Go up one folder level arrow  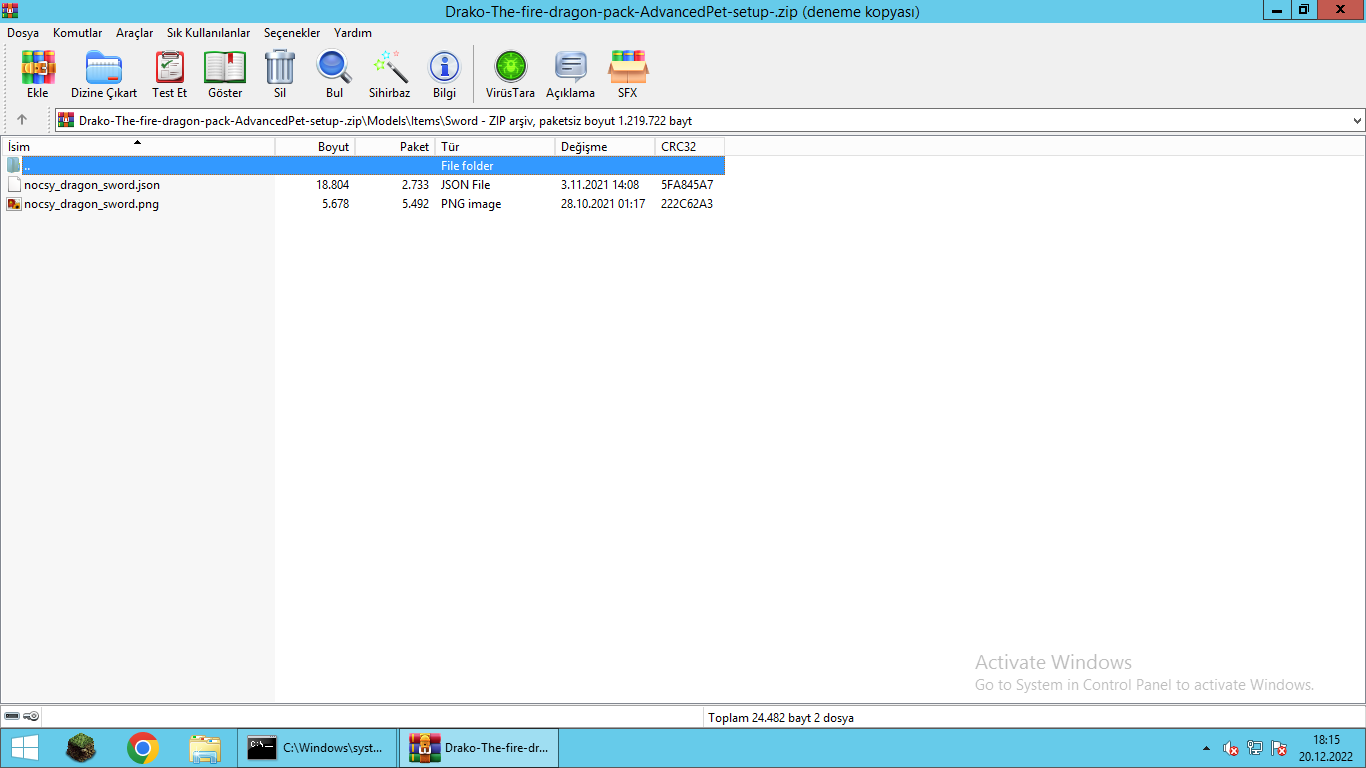[x=22, y=120]
